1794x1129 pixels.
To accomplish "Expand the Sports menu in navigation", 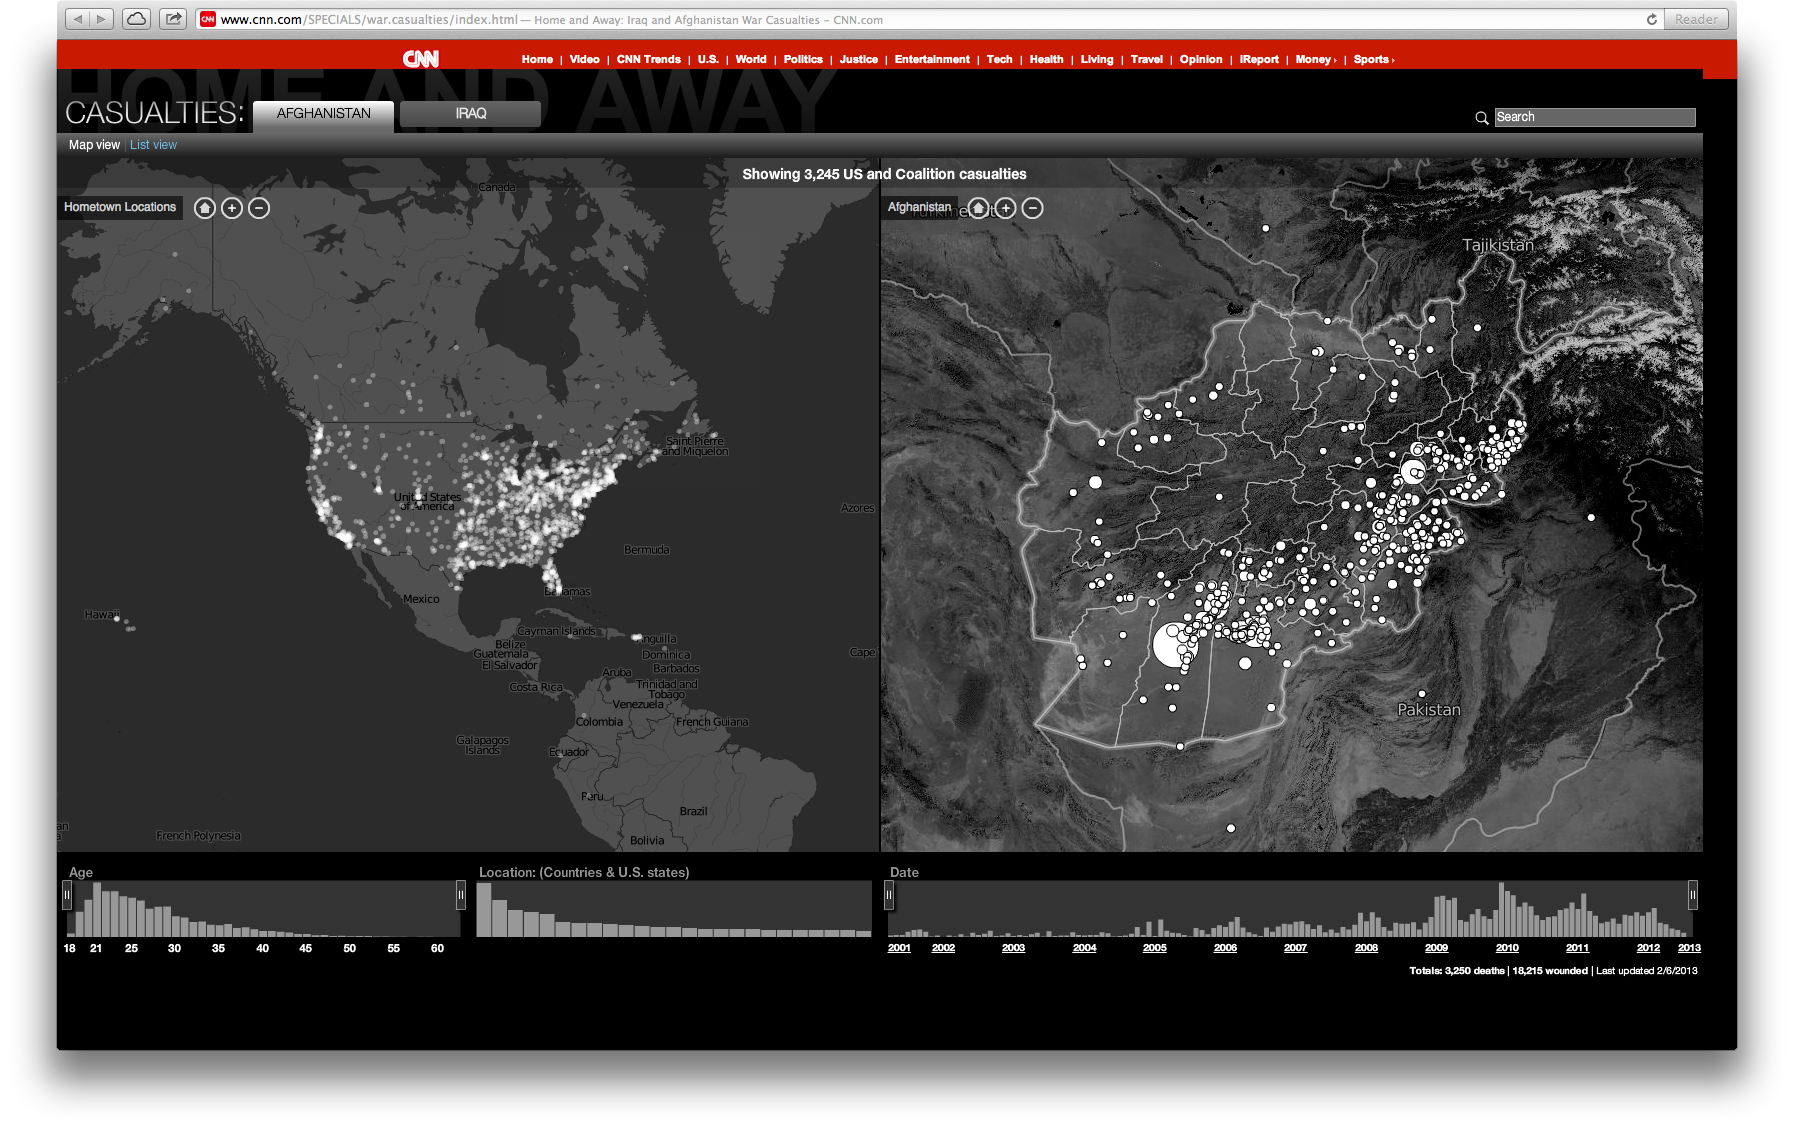I will coord(1373,60).
